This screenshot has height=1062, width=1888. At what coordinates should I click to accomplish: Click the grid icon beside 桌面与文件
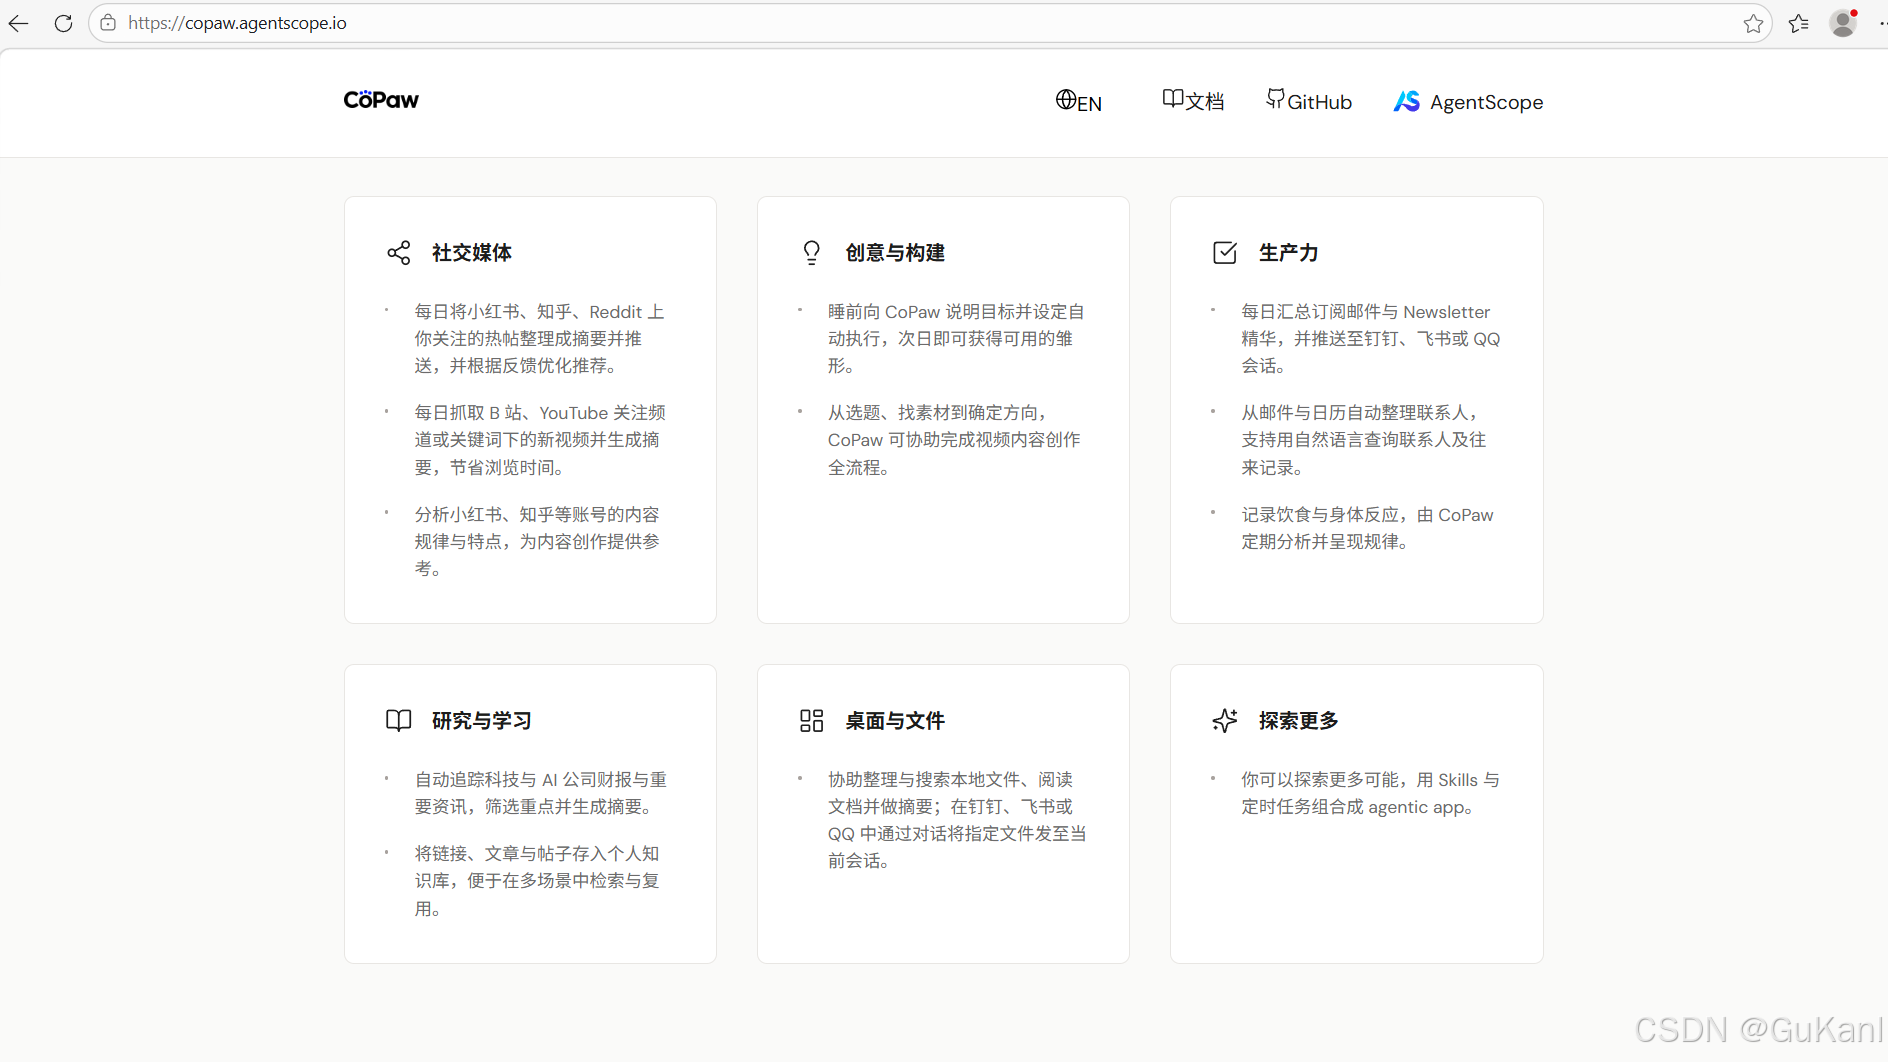pyautogui.click(x=812, y=721)
